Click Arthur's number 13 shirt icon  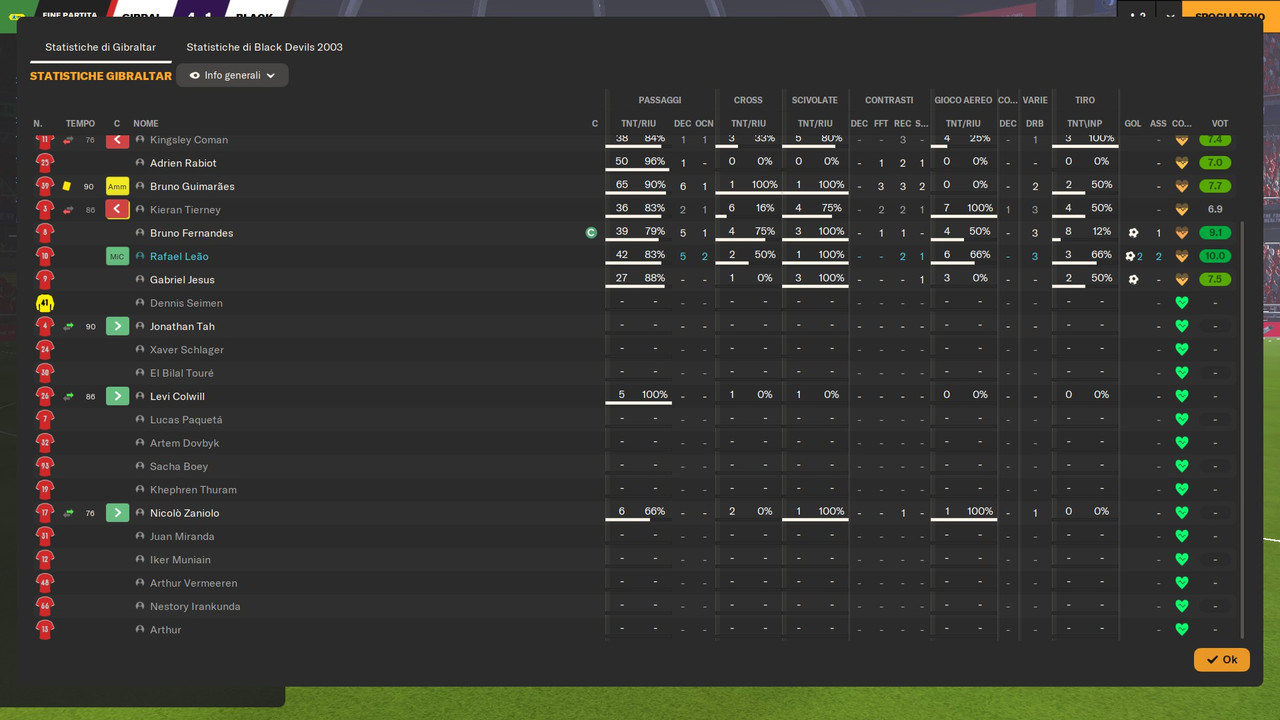click(44, 630)
